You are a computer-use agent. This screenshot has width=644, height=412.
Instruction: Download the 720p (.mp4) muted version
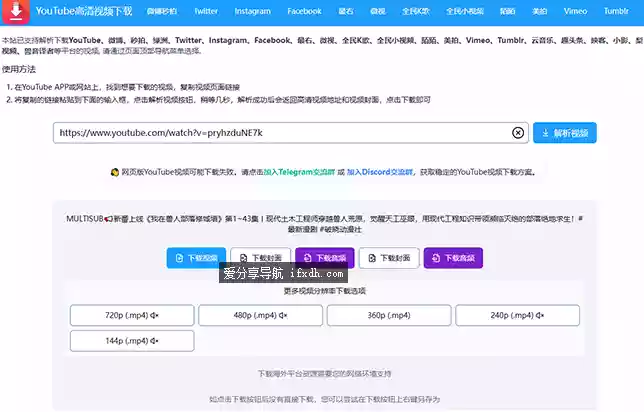click(x=132, y=315)
